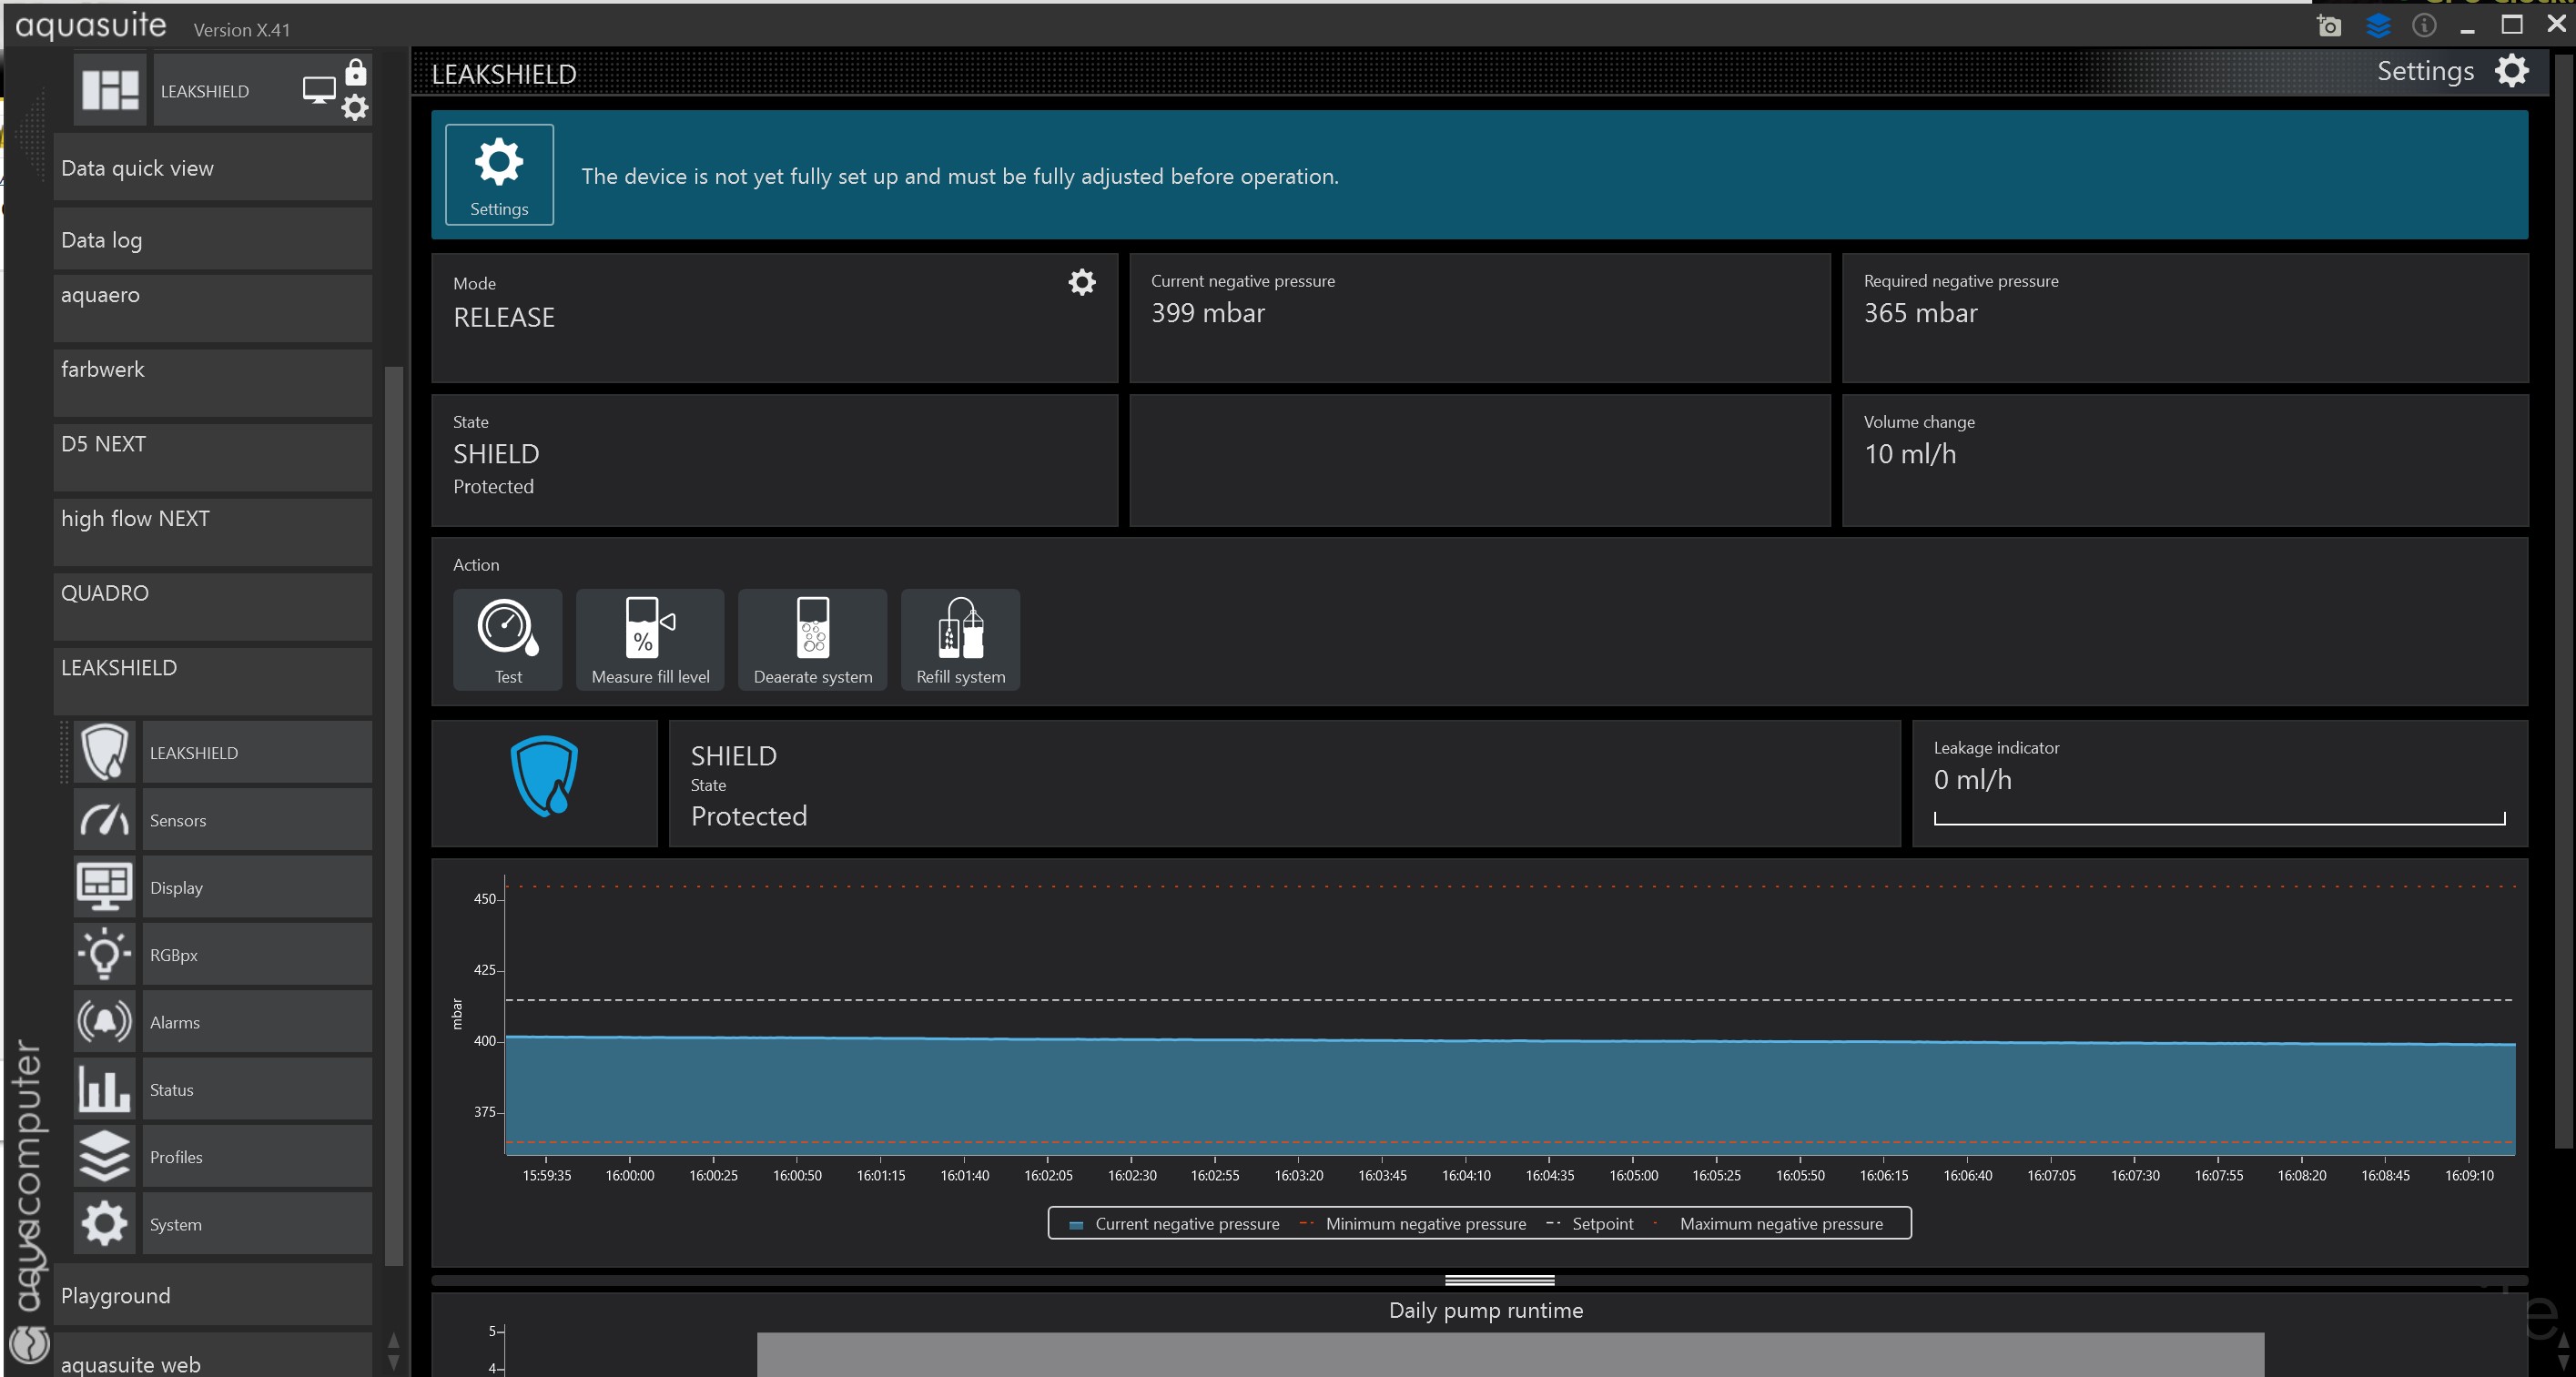Click the top-right Settings gear

click(x=2511, y=71)
